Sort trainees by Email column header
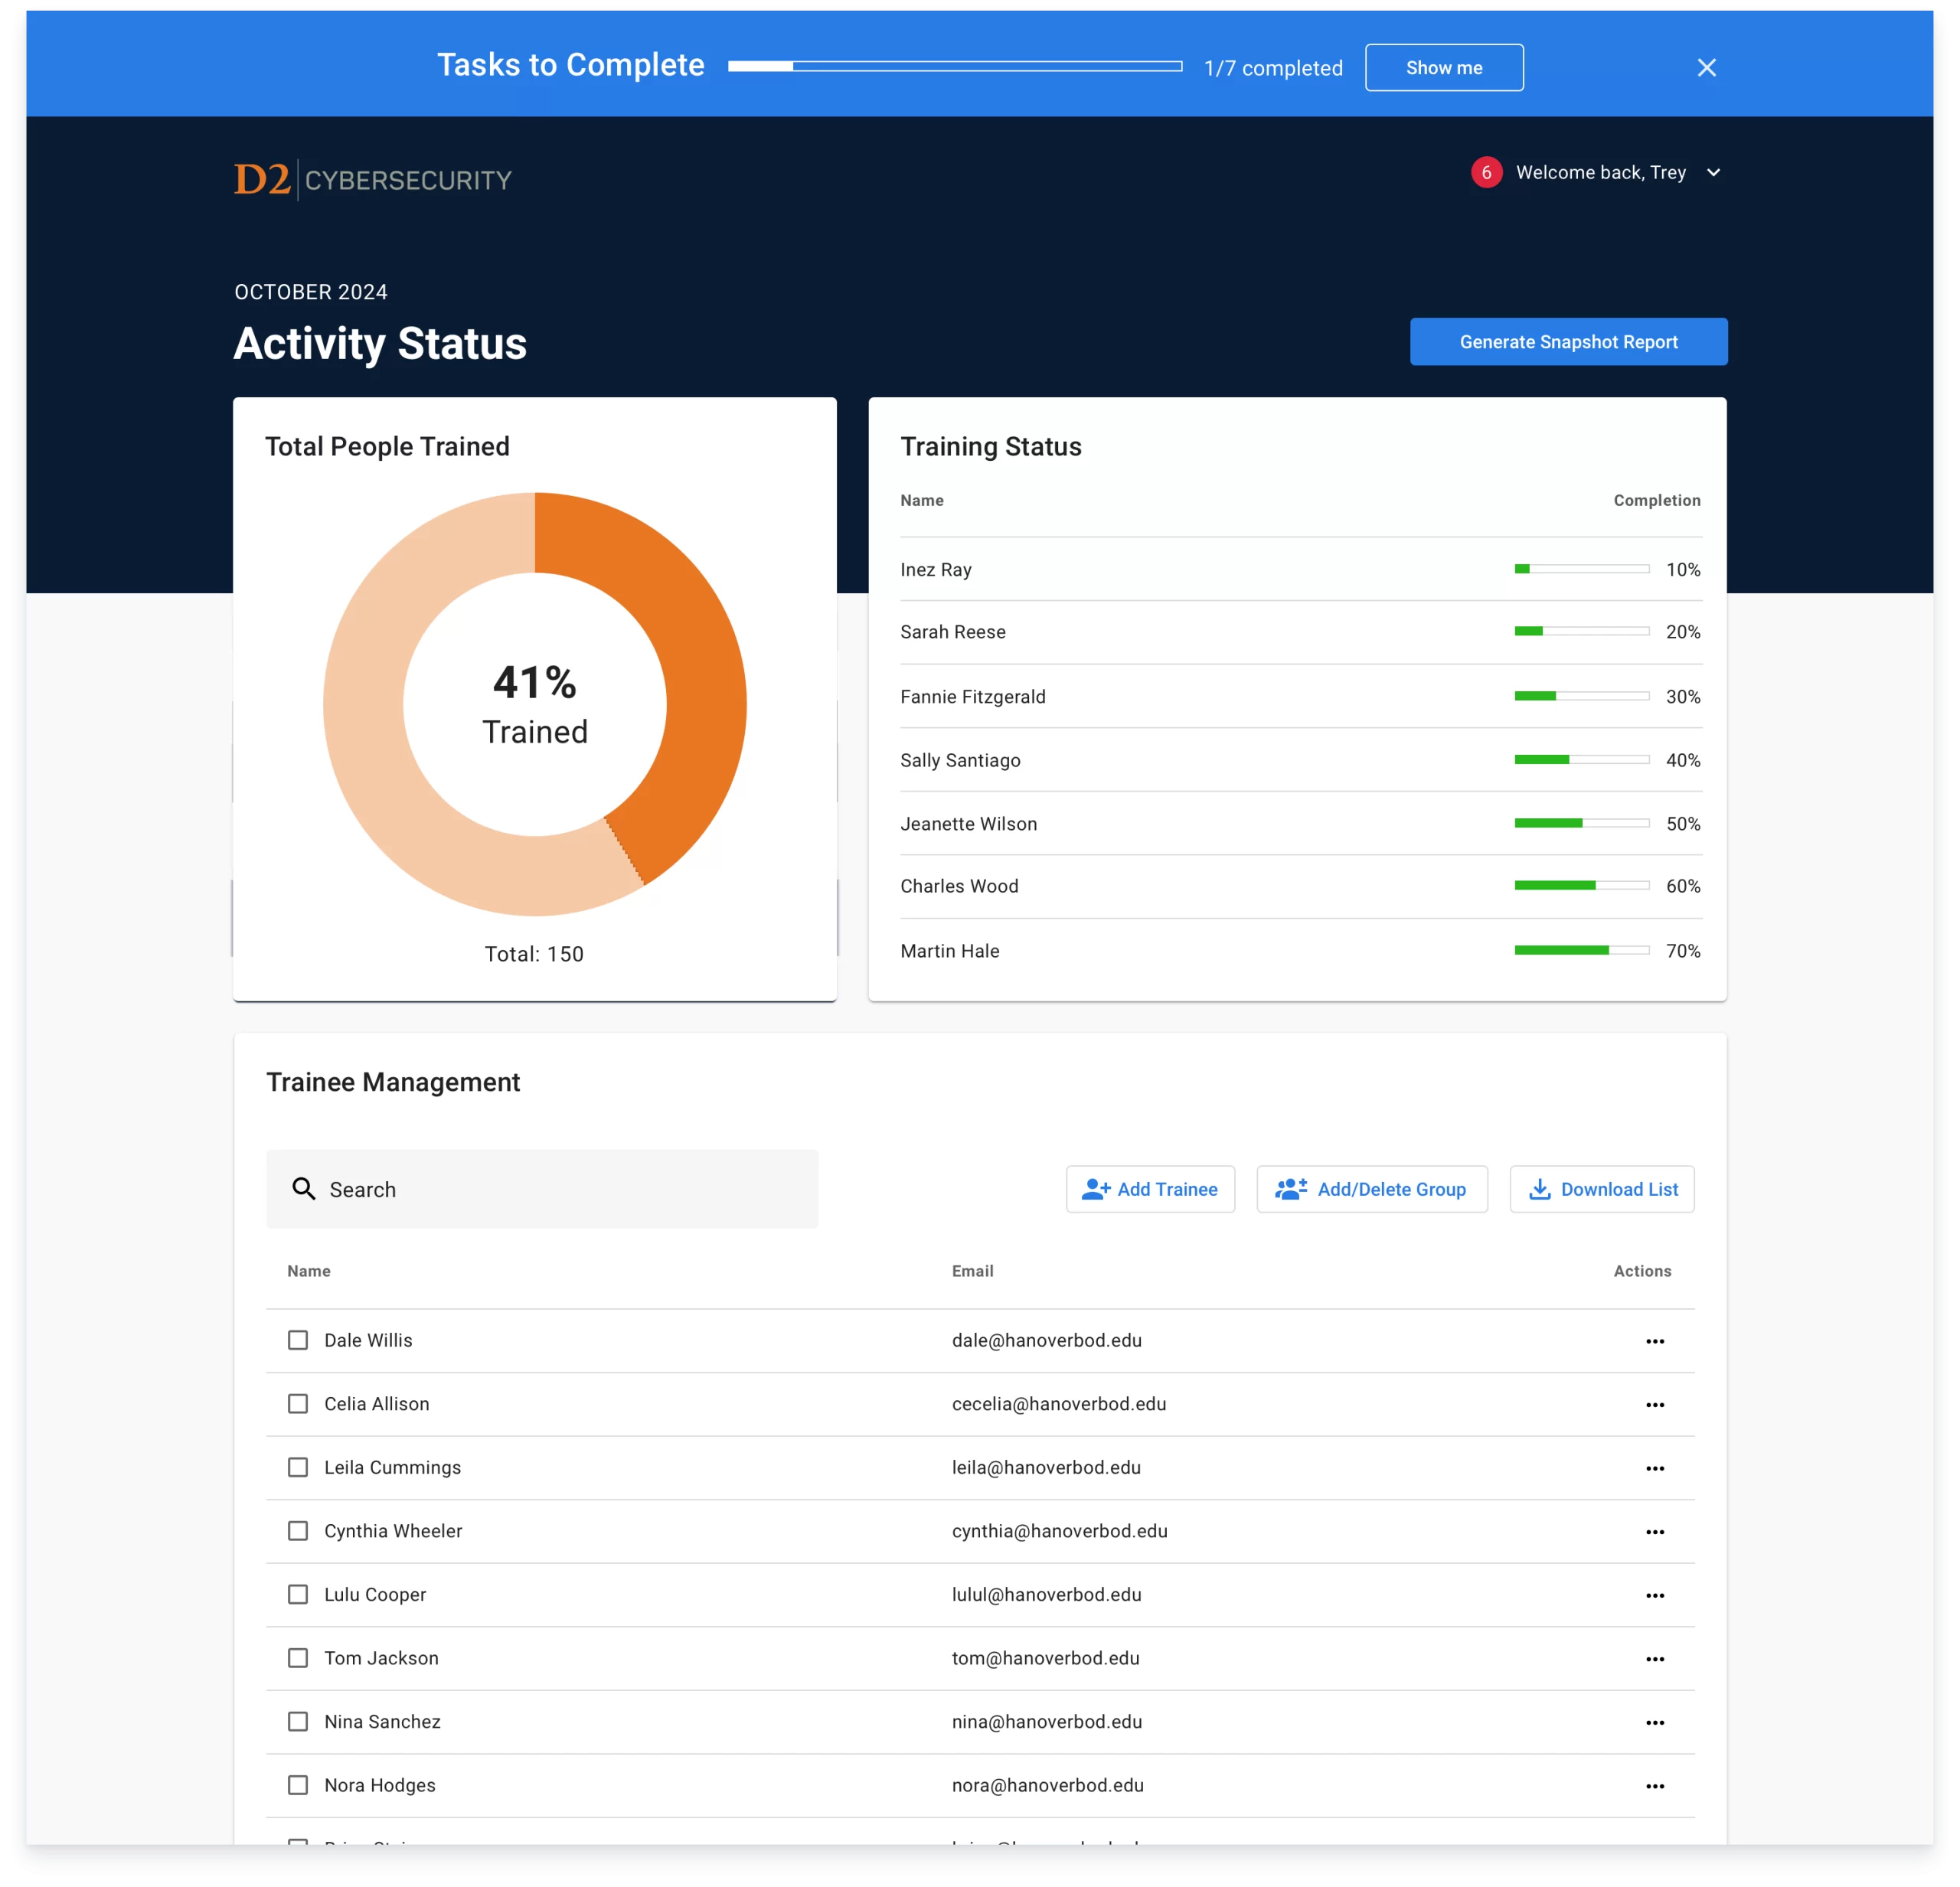 coord(972,1270)
